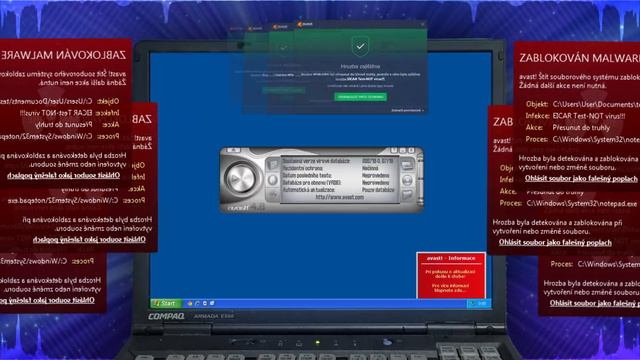Select the unmirrored 'Akce: Přesunout do truhly' line under Infekce
This screenshot has width=640, height=360.
pyautogui.click(x=568, y=128)
